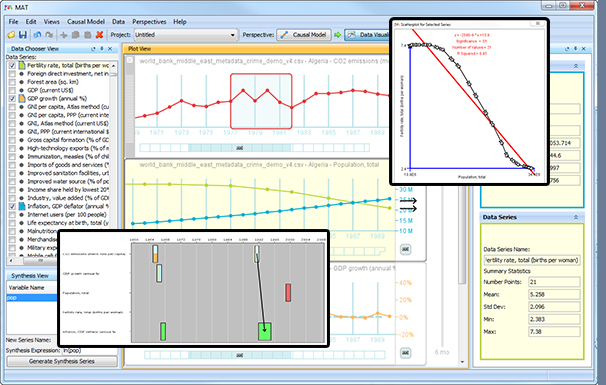The height and width of the screenshot is (385, 606).
Task: Toggle GDP growth (annual %) checkbox
Action: [x=12, y=99]
